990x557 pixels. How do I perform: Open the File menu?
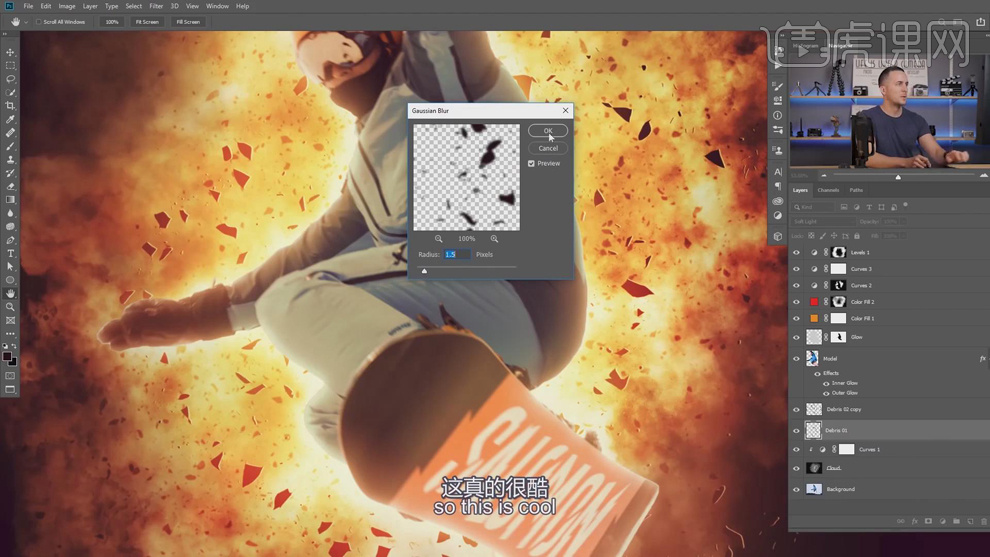click(28, 6)
